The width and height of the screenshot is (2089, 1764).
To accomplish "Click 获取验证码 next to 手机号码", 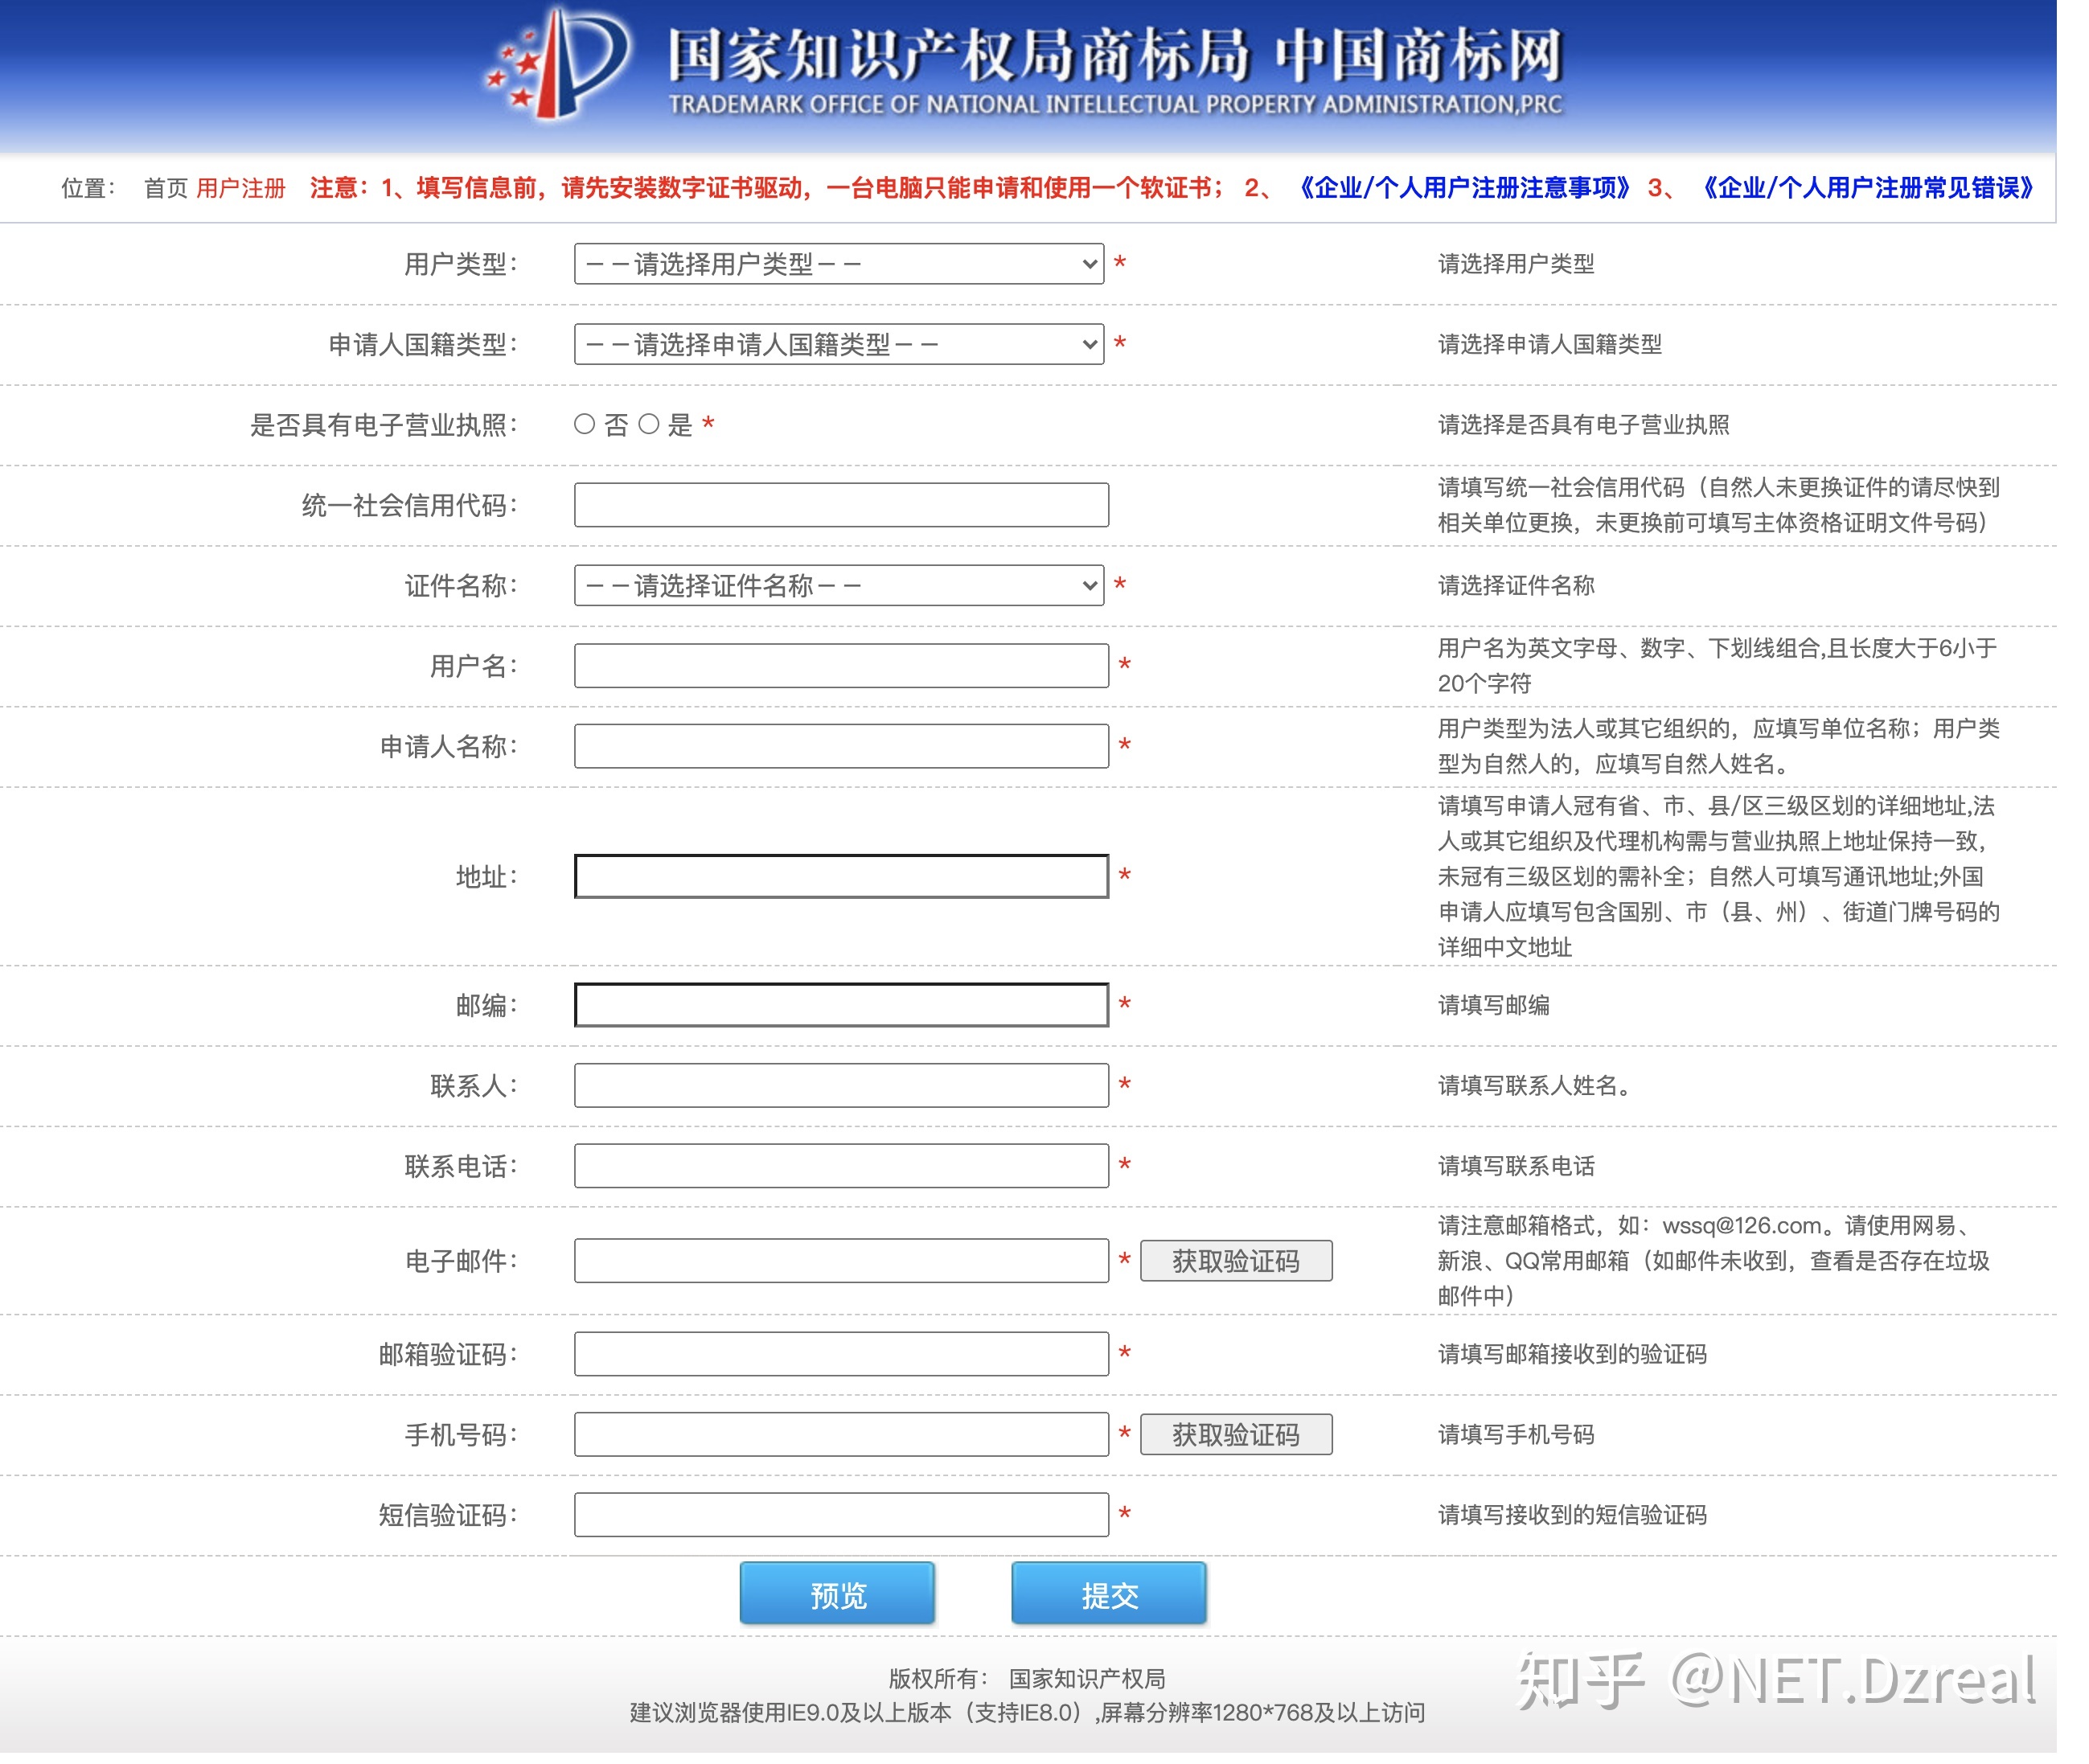I will point(1236,1436).
